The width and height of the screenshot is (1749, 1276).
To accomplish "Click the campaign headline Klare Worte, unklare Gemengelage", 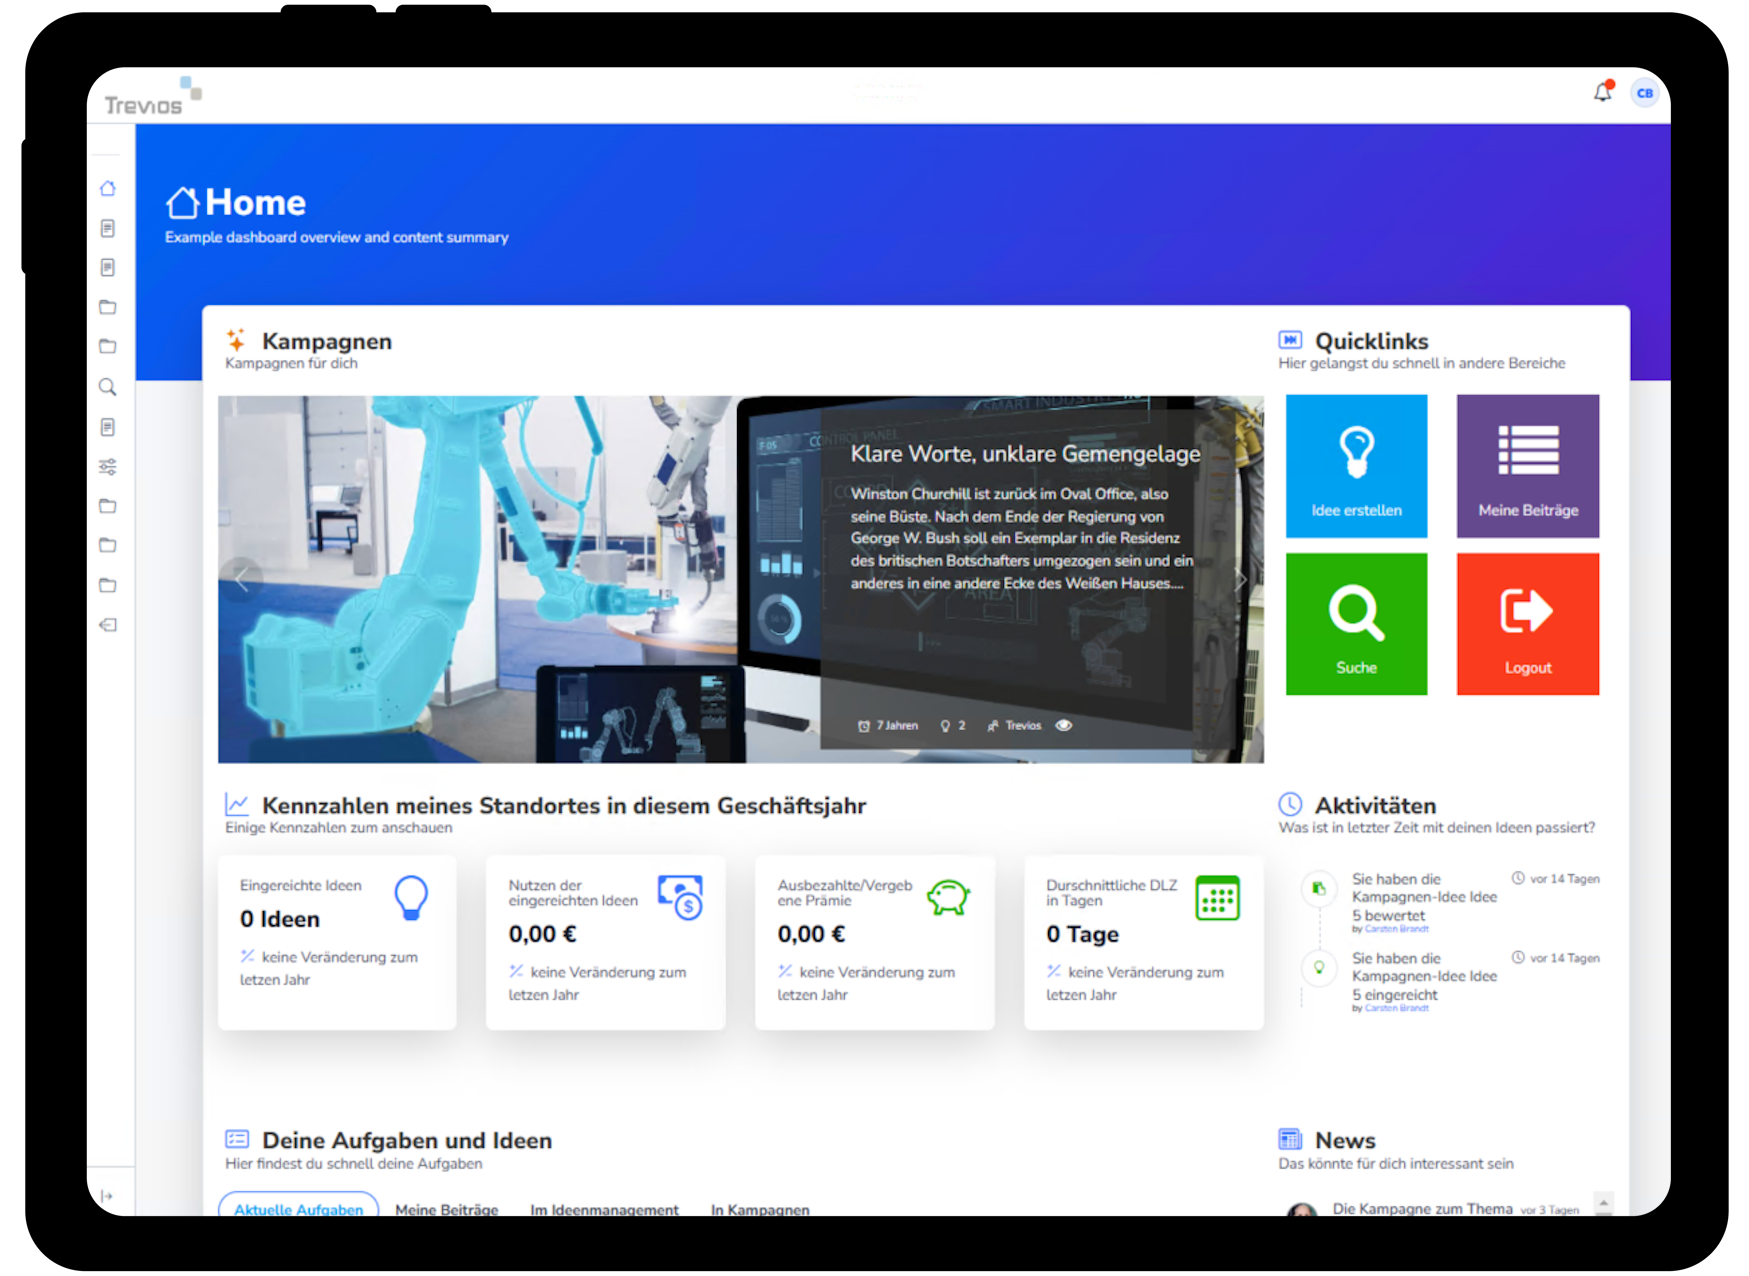I will [x=1024, y=453].
